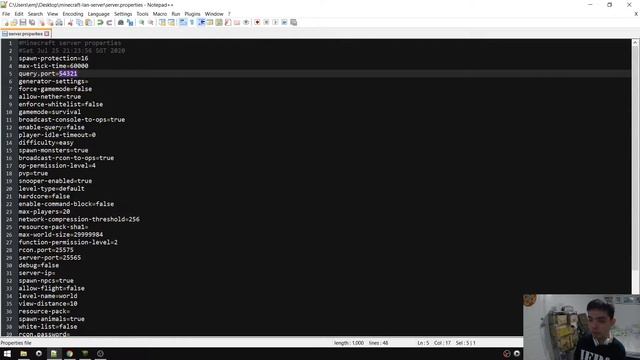Open the Run menu
The image size is (640, 360).
[176, 14]
